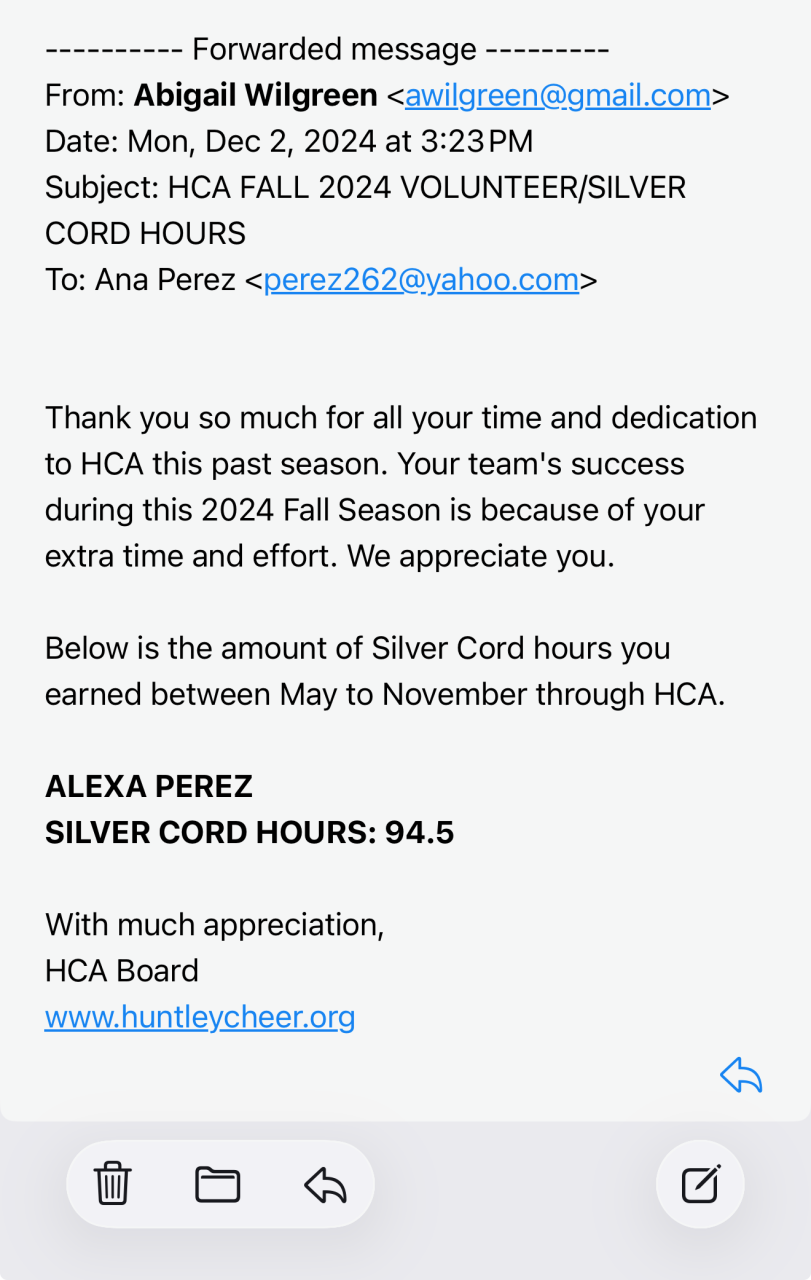Viewport: 811px width, 1280px height.
Task: Tap the 'With much appreciation' sign-off
Action: 214,924
